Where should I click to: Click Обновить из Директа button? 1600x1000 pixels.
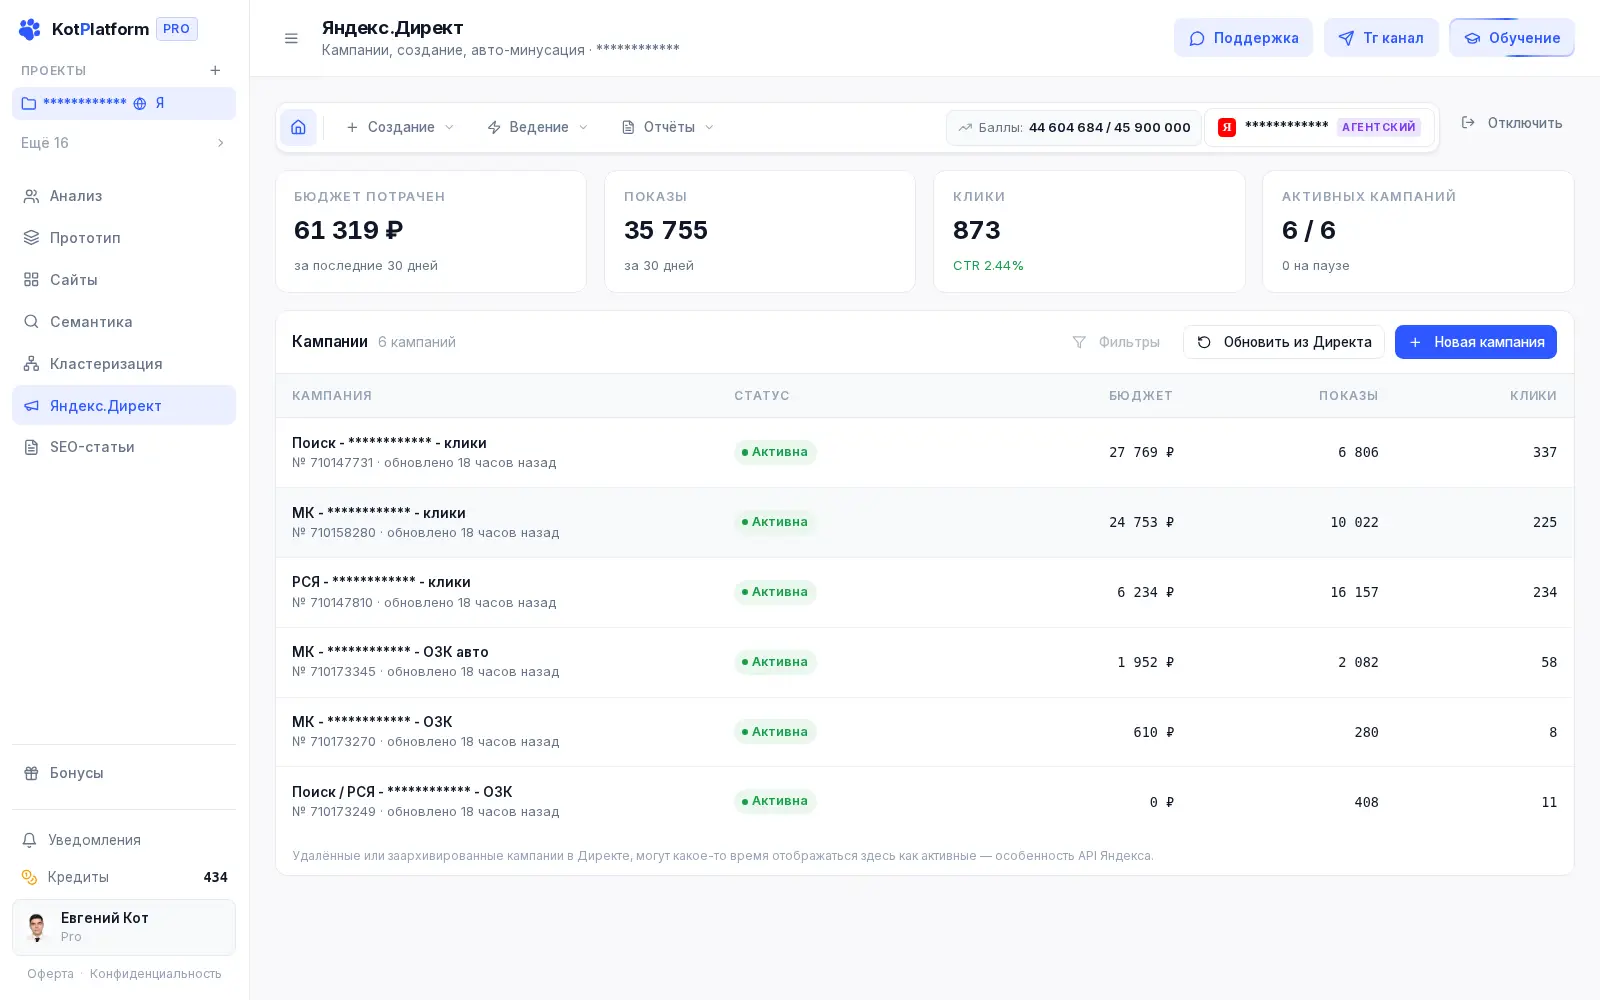(x=1284, y=342)
